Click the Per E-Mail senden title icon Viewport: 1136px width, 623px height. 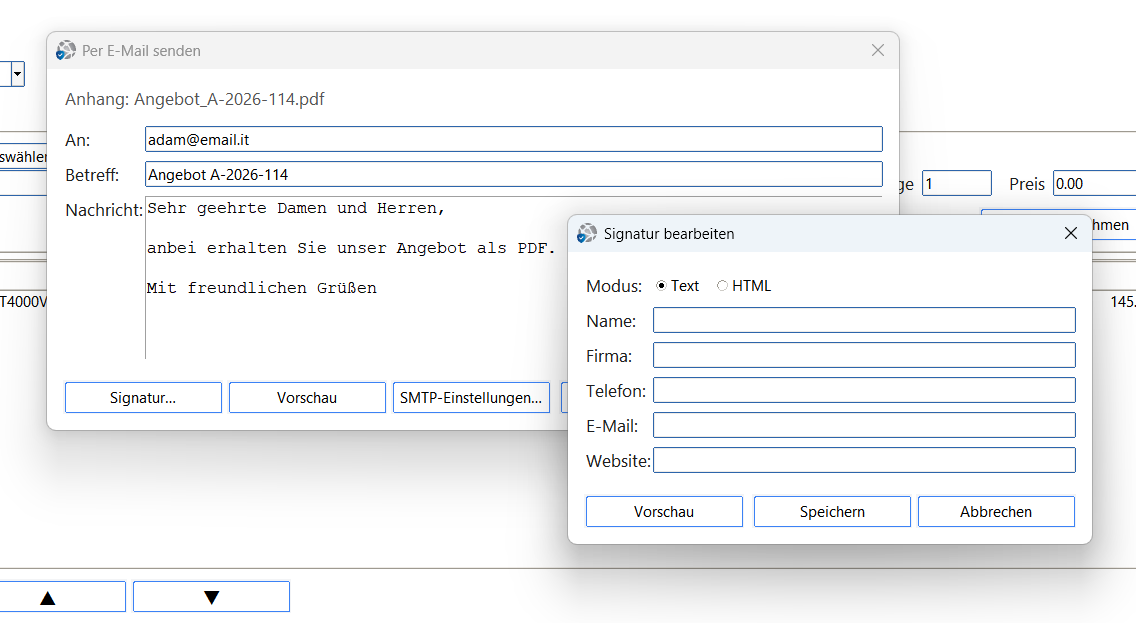(x=65, y=50)
